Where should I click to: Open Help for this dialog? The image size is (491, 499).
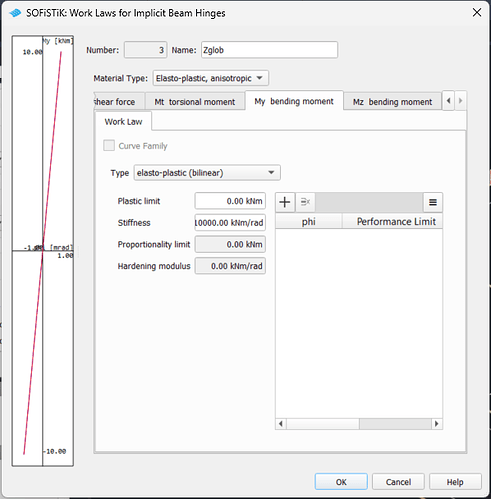[x=455, y=482]
